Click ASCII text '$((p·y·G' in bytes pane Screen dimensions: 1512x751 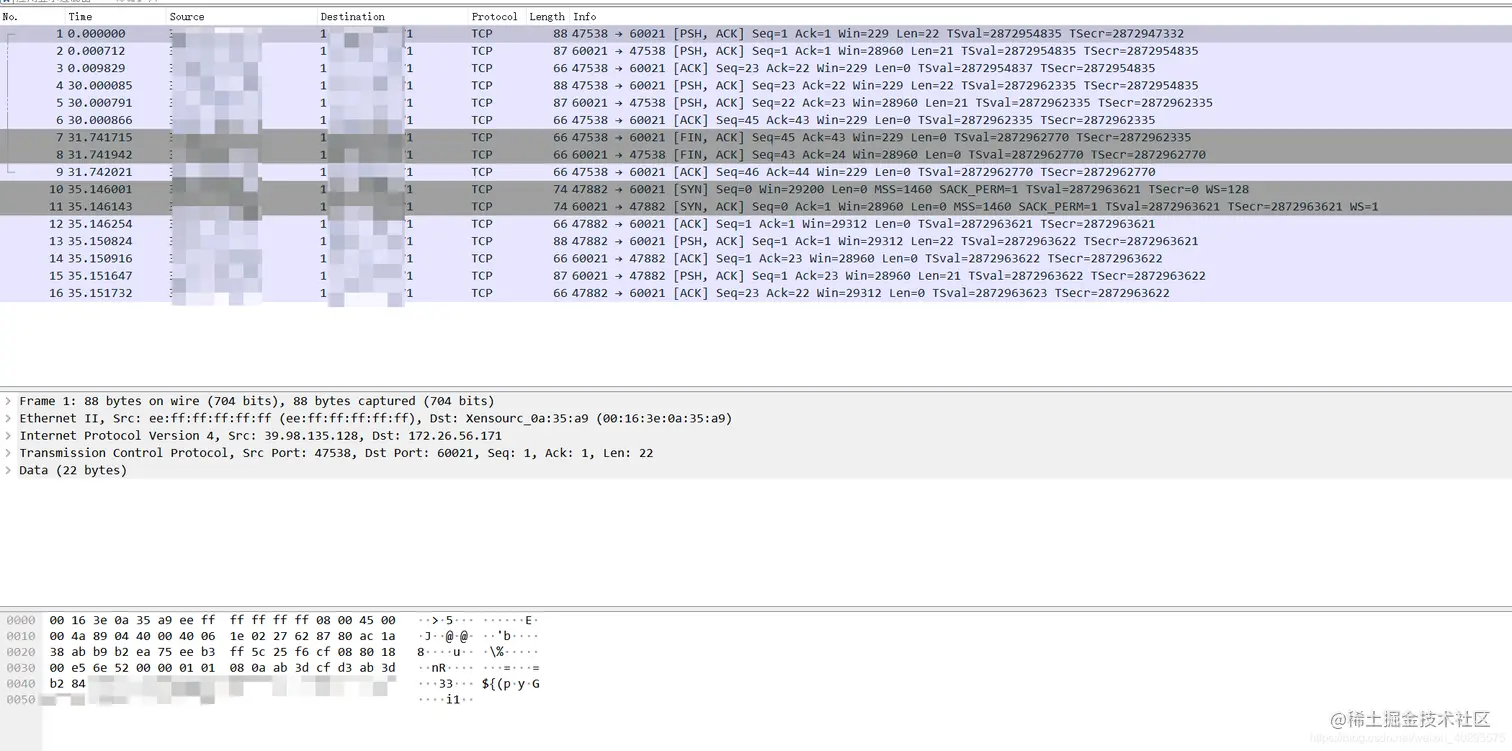(511, 684)
